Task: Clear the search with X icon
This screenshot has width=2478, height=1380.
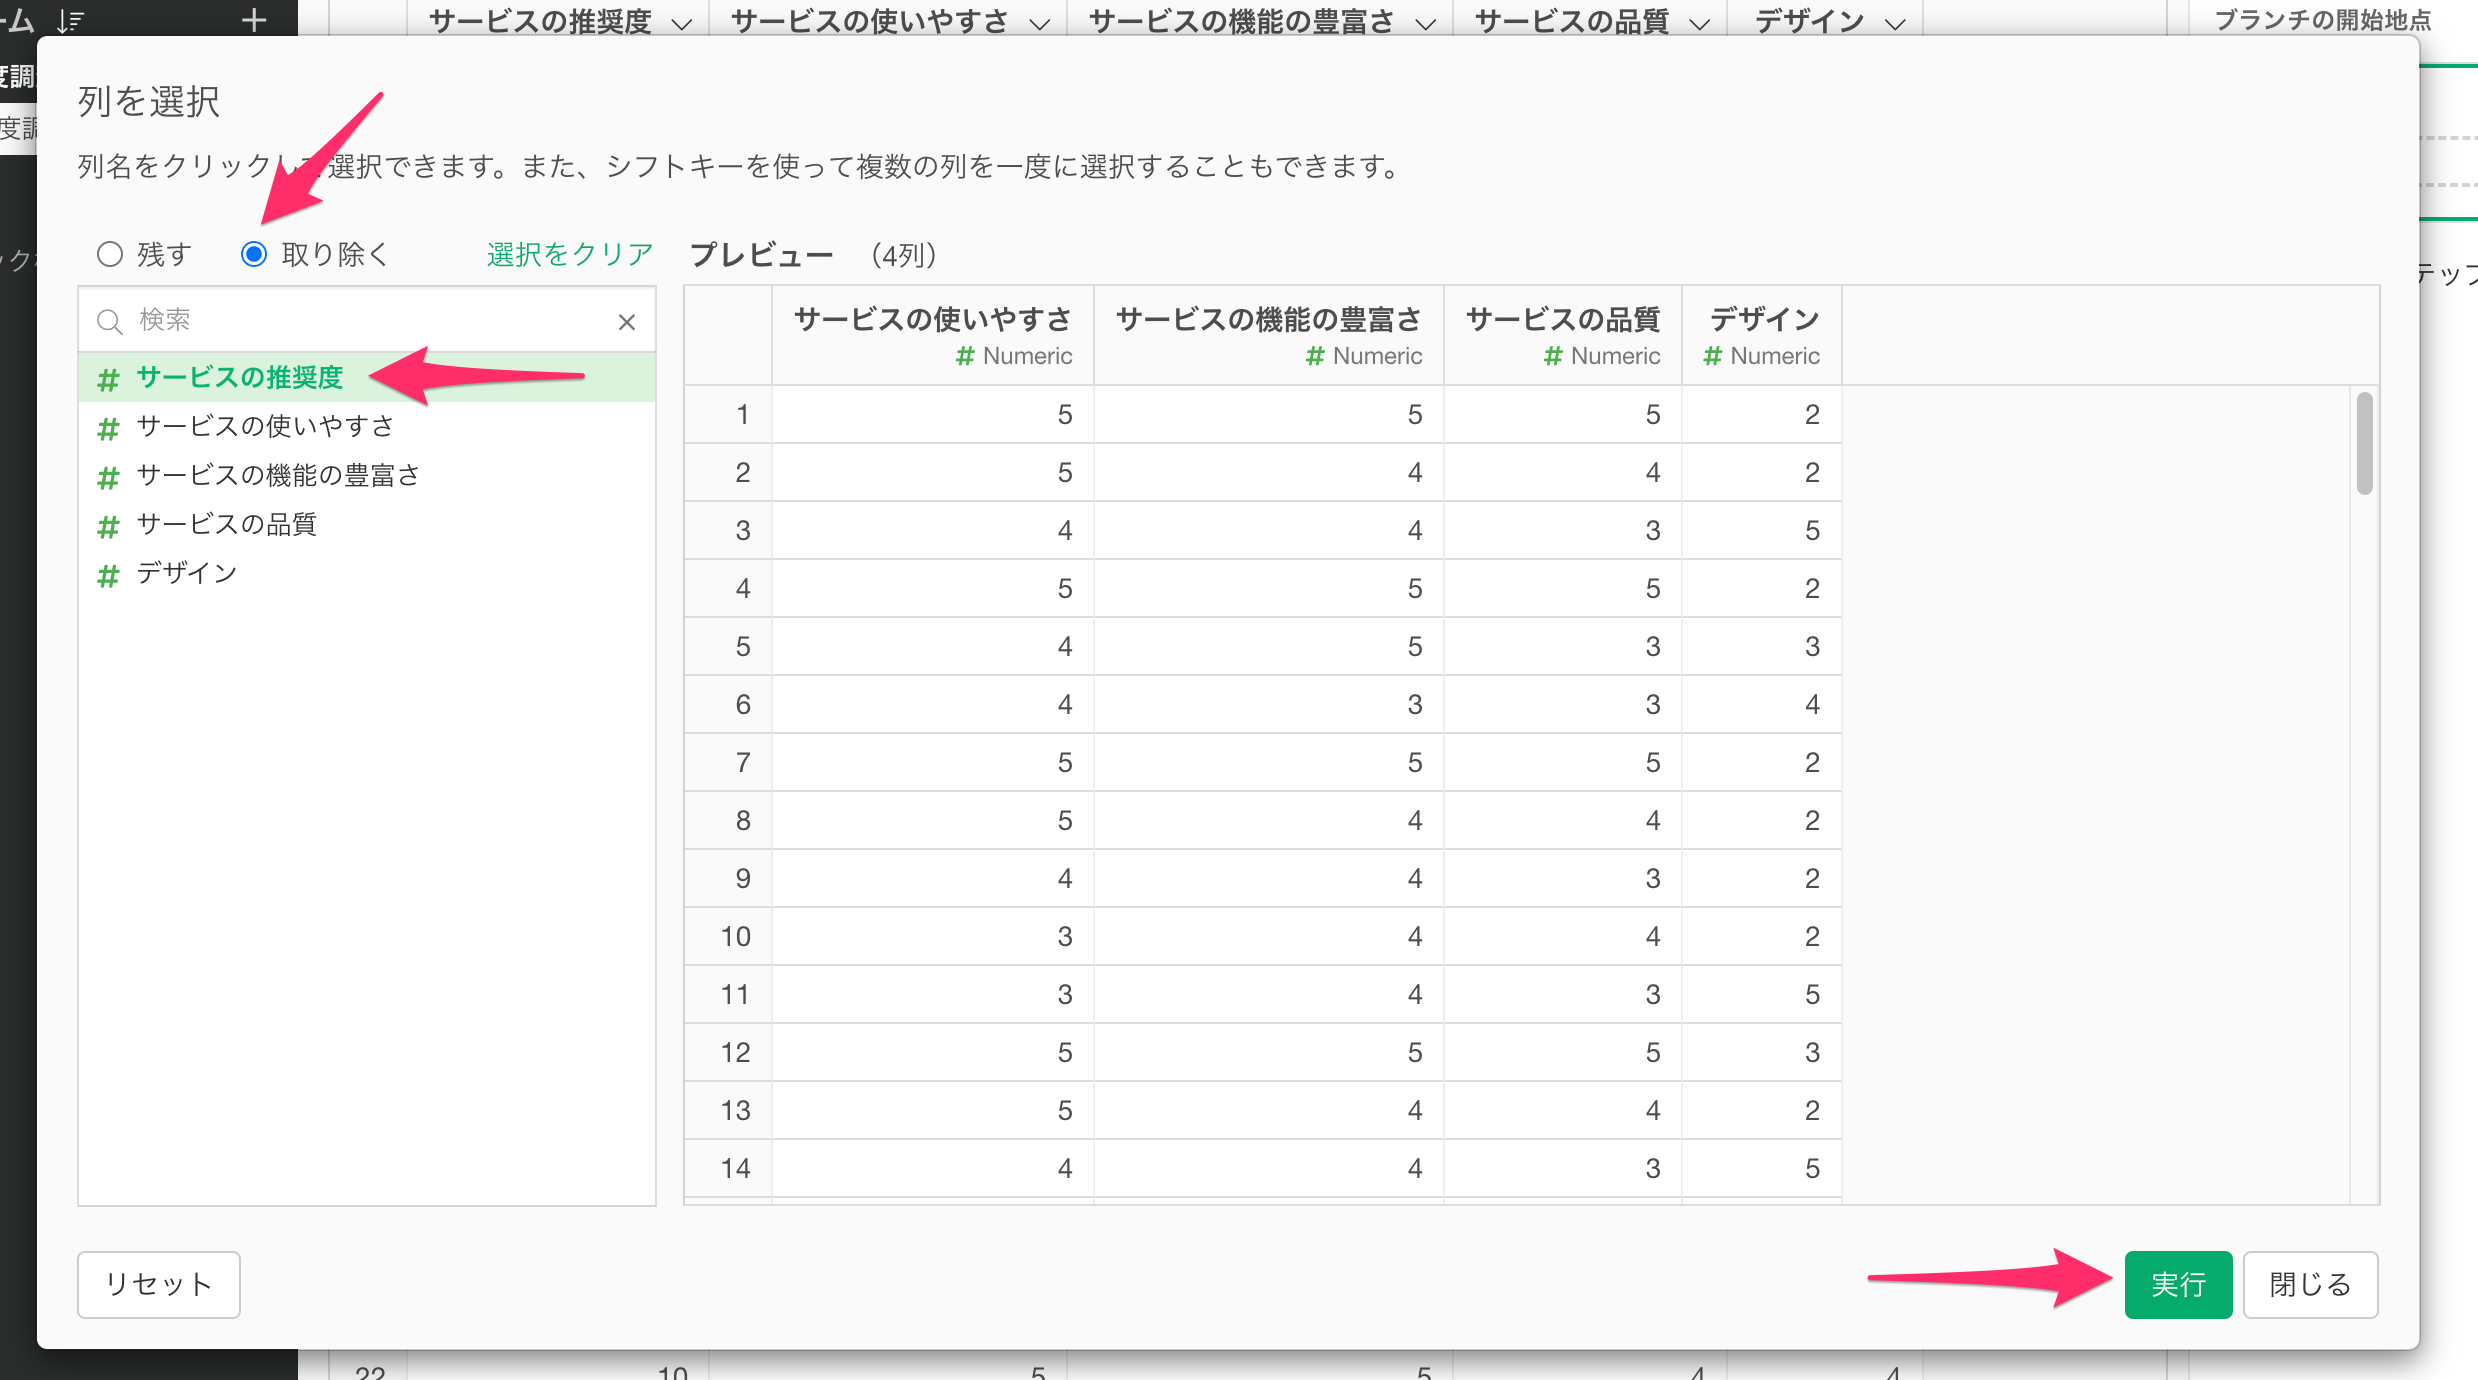Action: point(626,322)
